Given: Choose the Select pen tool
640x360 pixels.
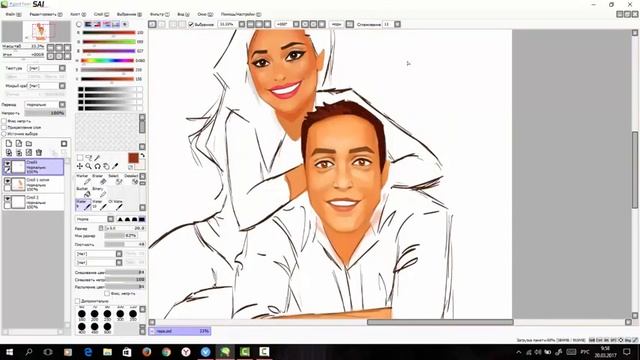Looking at the screenshot, I should click(116, 179).
